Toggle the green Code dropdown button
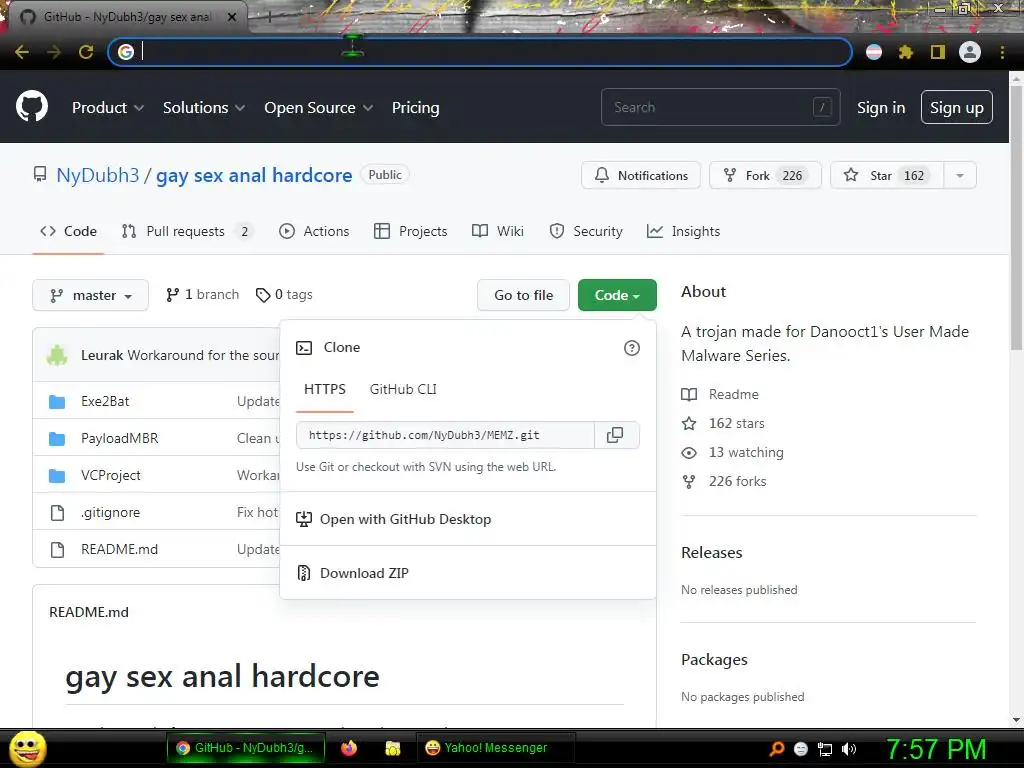 click(x=617, y=295)
